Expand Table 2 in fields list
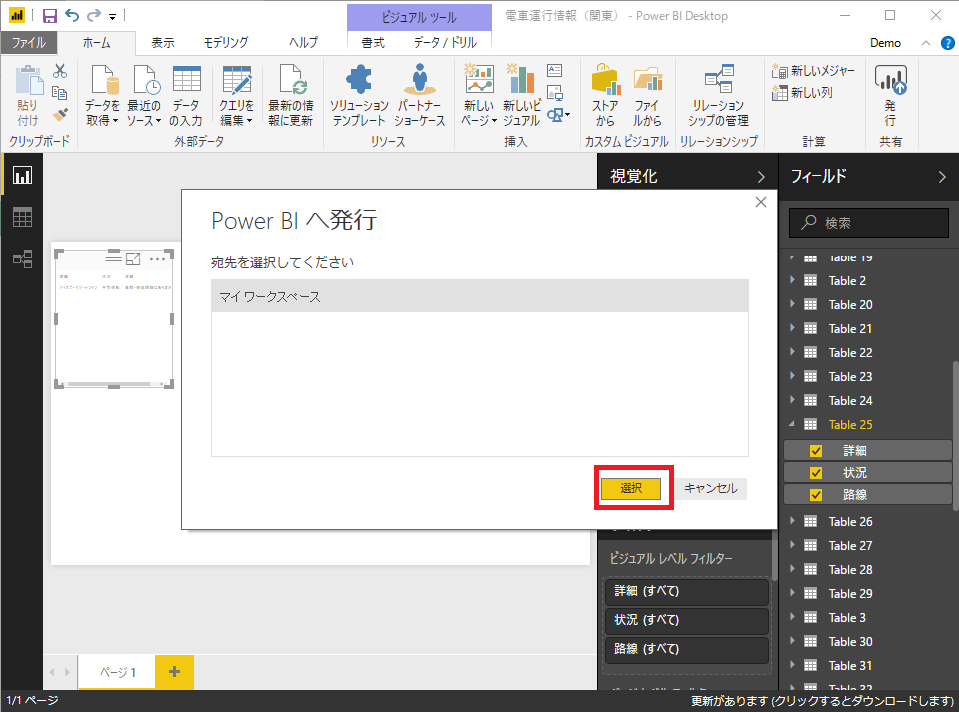Viewport: 959px width, 712px height. coord(792,280)
